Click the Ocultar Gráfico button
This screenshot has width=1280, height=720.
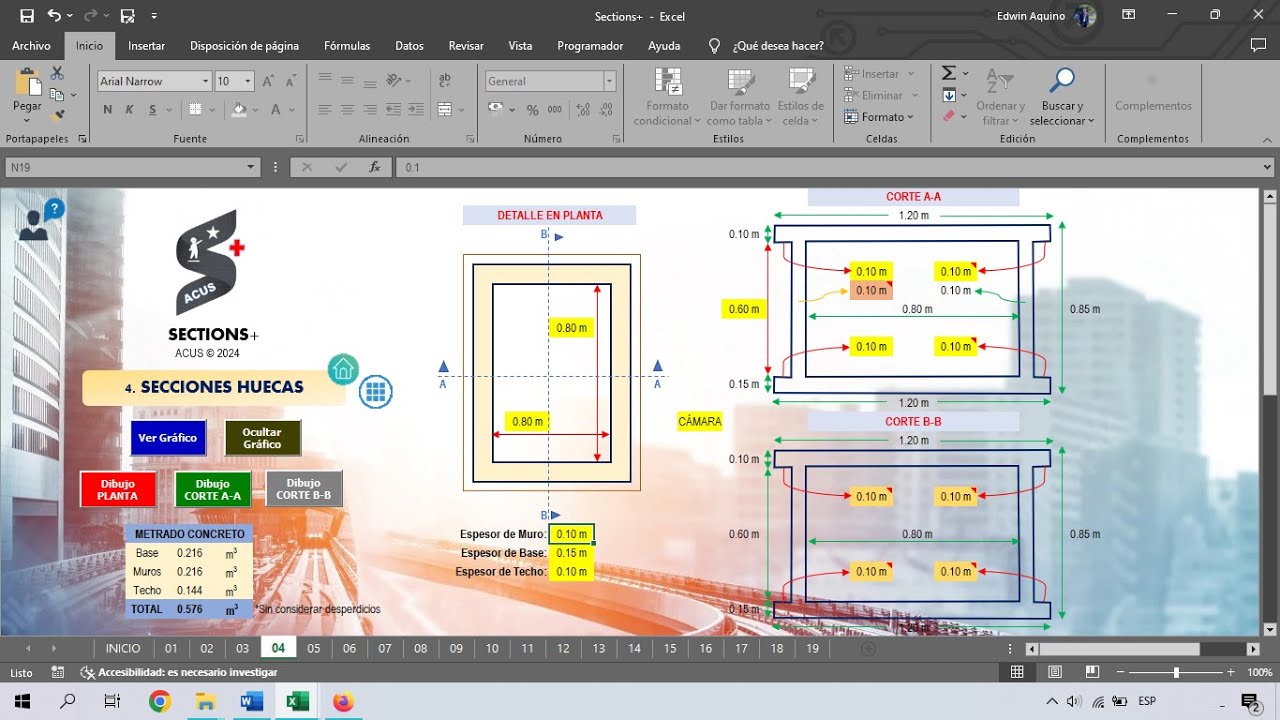click(262, 438)
